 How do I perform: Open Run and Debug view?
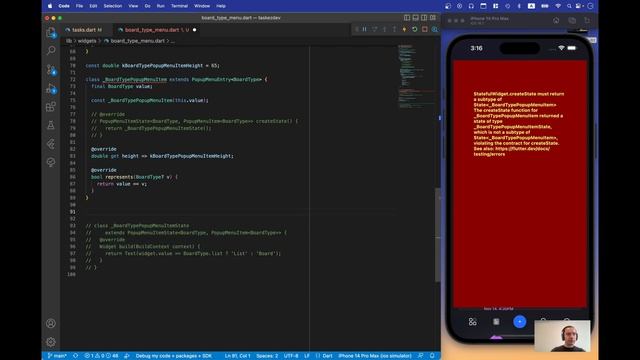point(51,88)
